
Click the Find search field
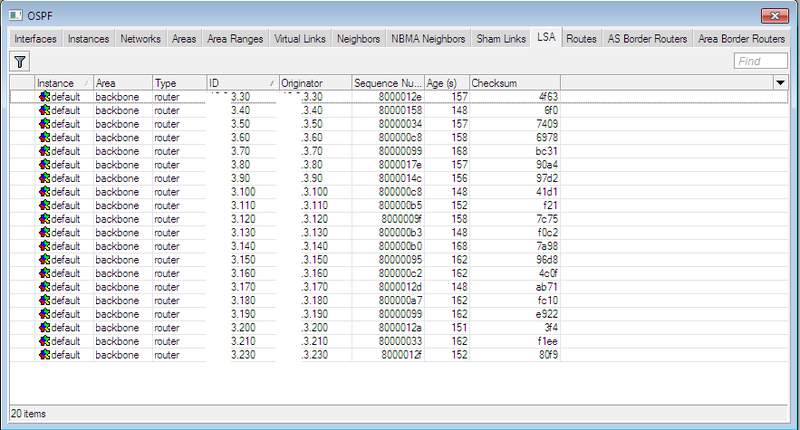coord(760,61)
